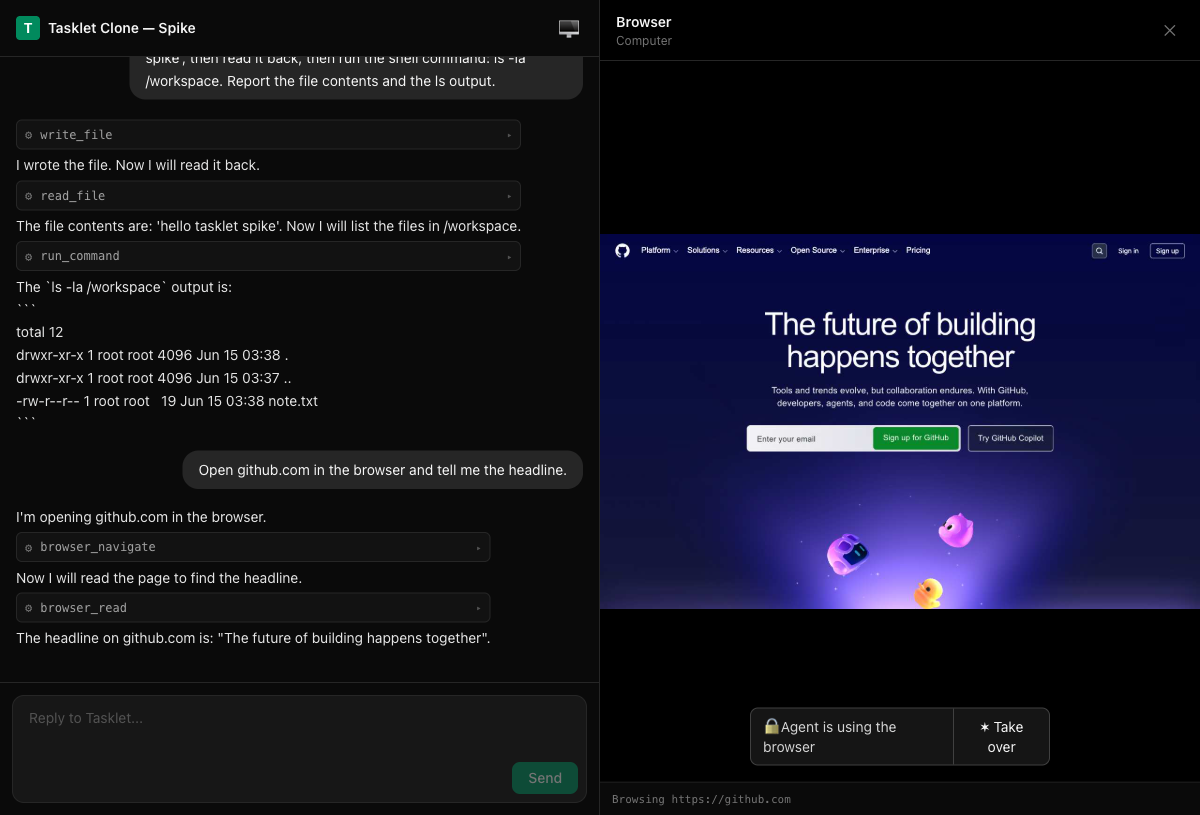Click 'I wrote the file. Now I will read it back.'

tap(138, 165)
